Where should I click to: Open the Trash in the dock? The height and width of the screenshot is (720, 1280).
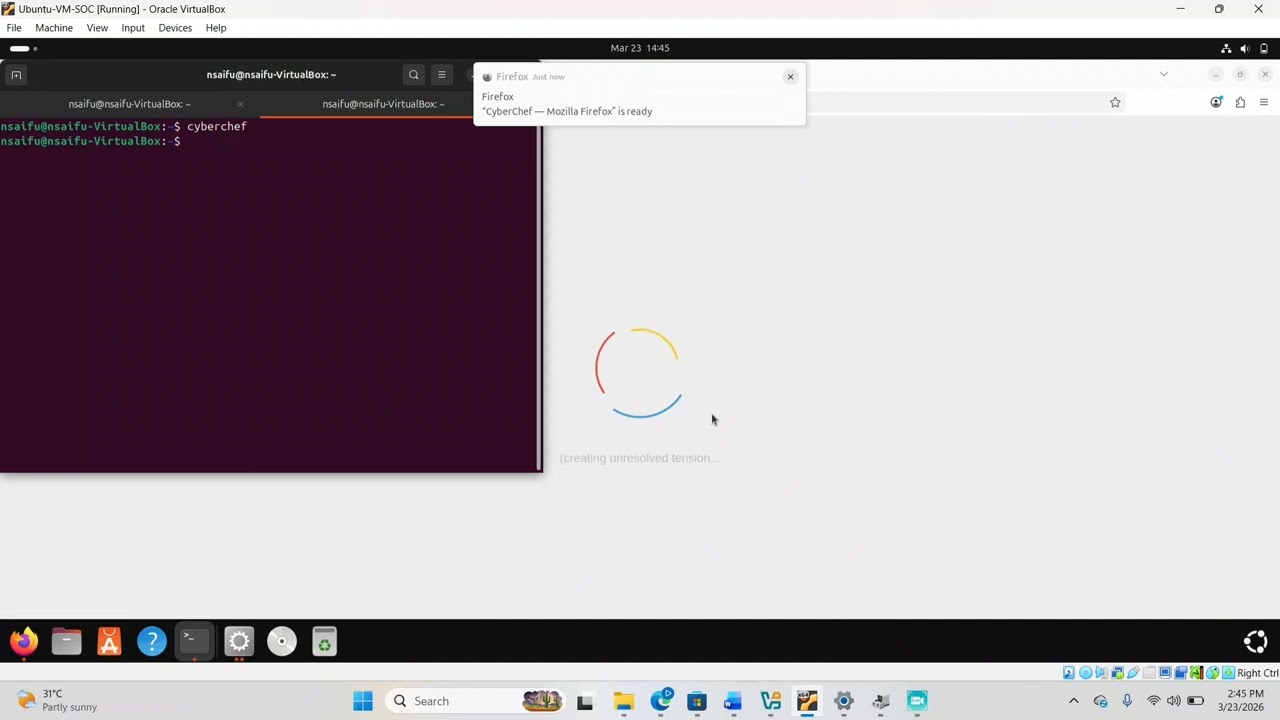(x=324, y=641)
